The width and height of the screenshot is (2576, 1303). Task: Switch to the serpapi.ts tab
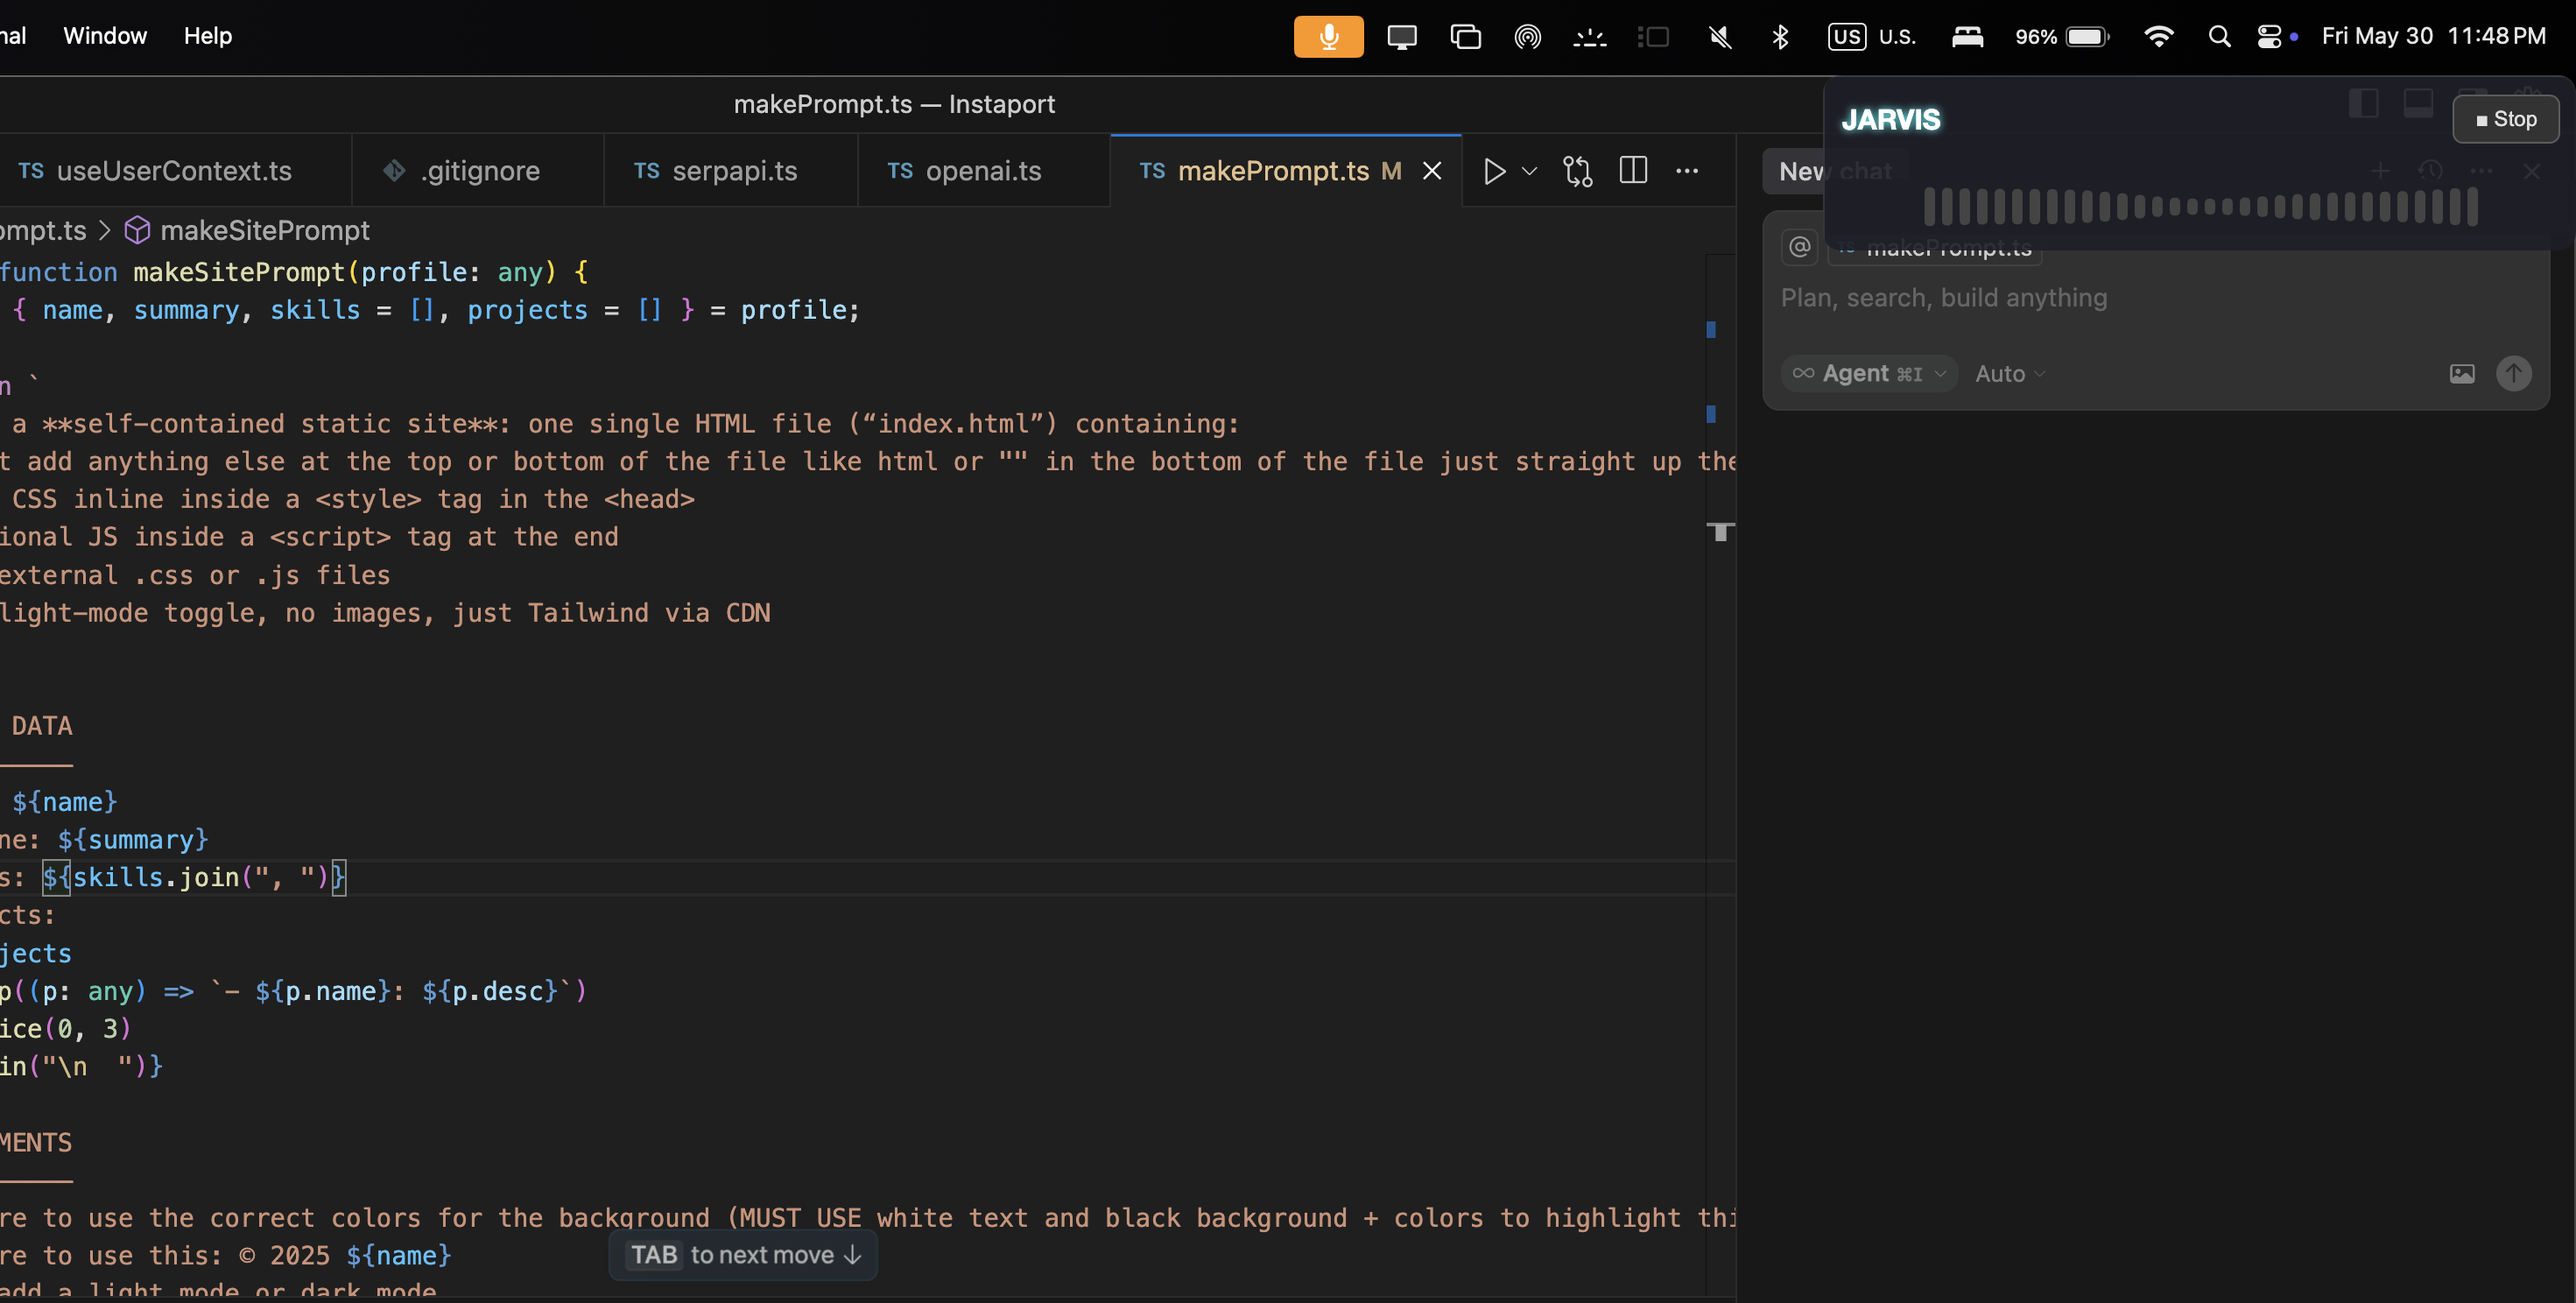point(730,171)
